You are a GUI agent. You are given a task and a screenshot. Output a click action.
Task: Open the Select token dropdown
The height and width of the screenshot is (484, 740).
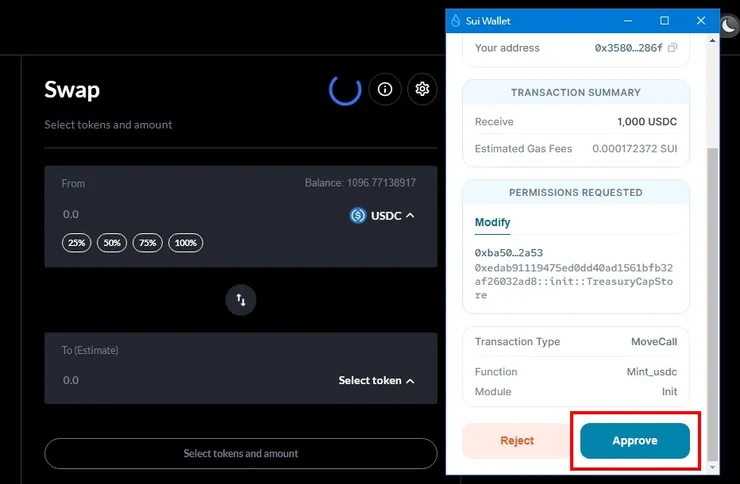376,380
